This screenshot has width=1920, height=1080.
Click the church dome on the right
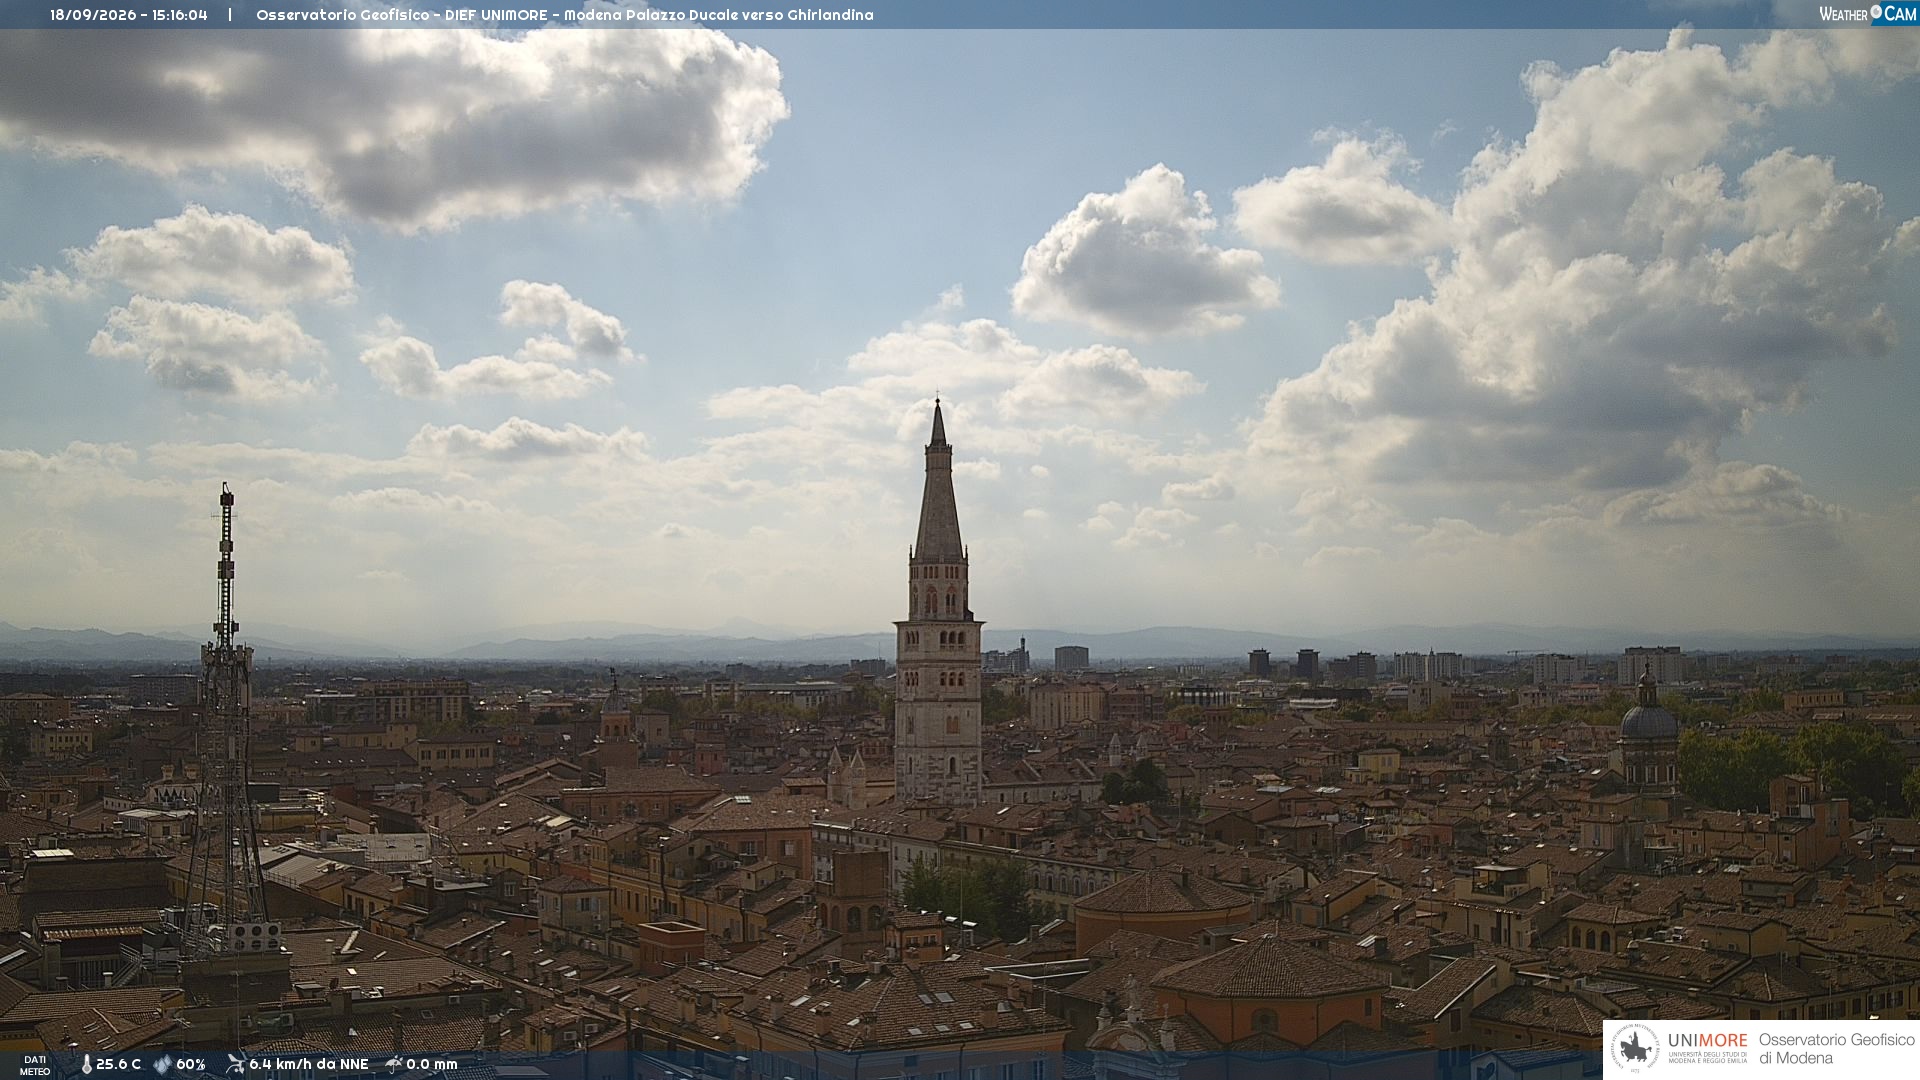coord(1648,716)
